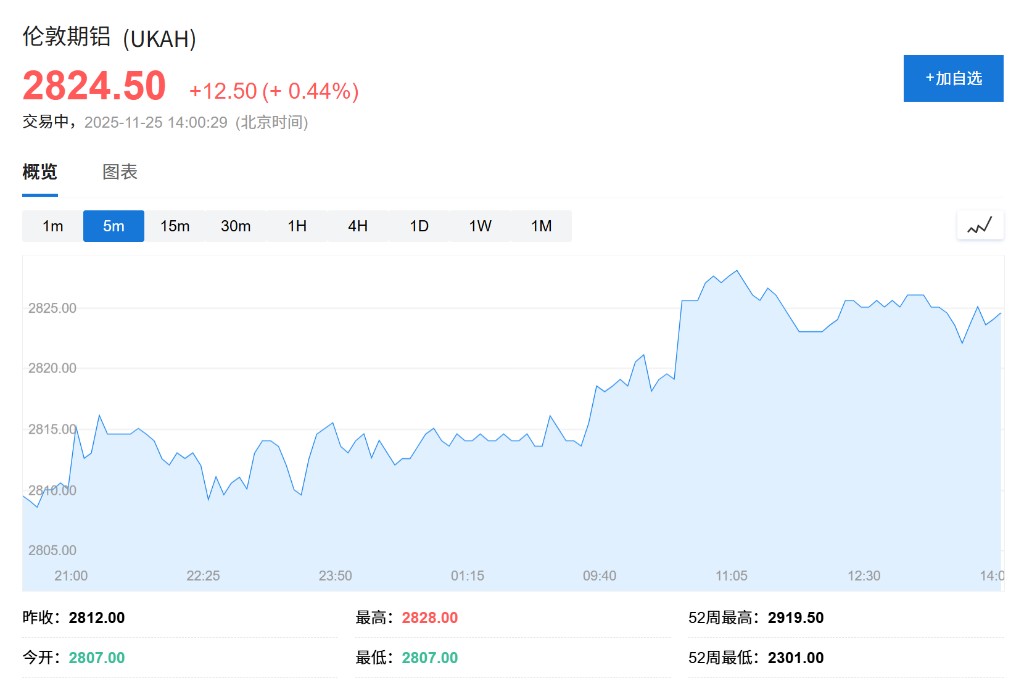Click the 2824.50 current price

point(94,87)
